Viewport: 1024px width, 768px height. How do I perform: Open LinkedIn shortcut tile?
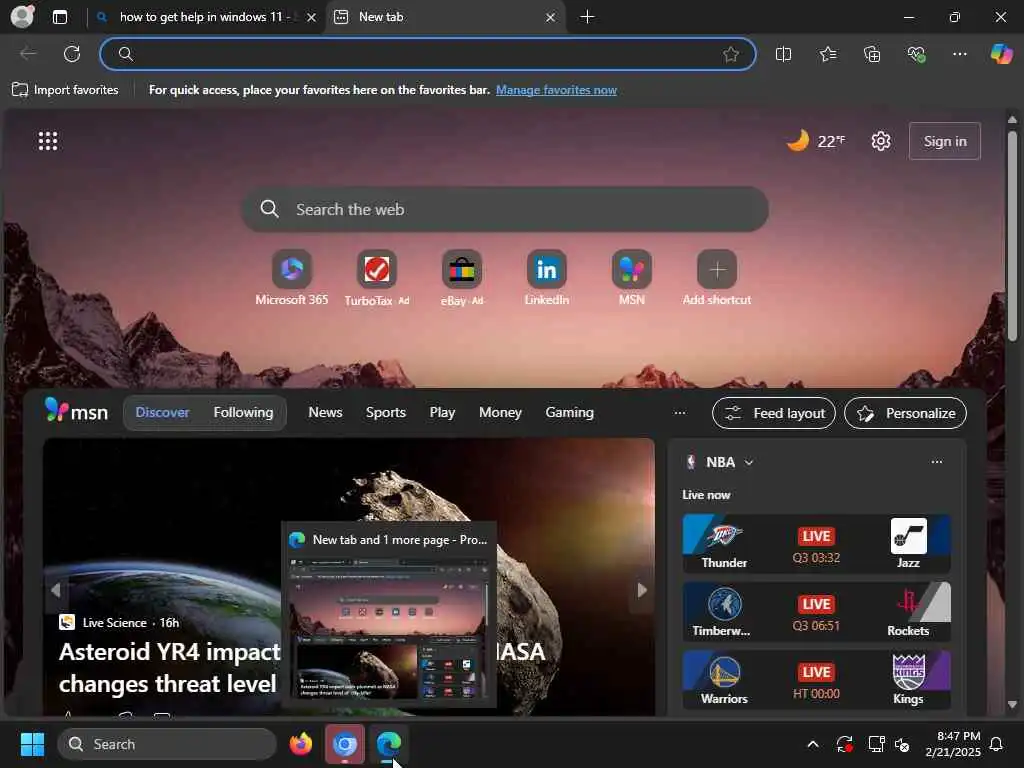click(x=547, y=278)
